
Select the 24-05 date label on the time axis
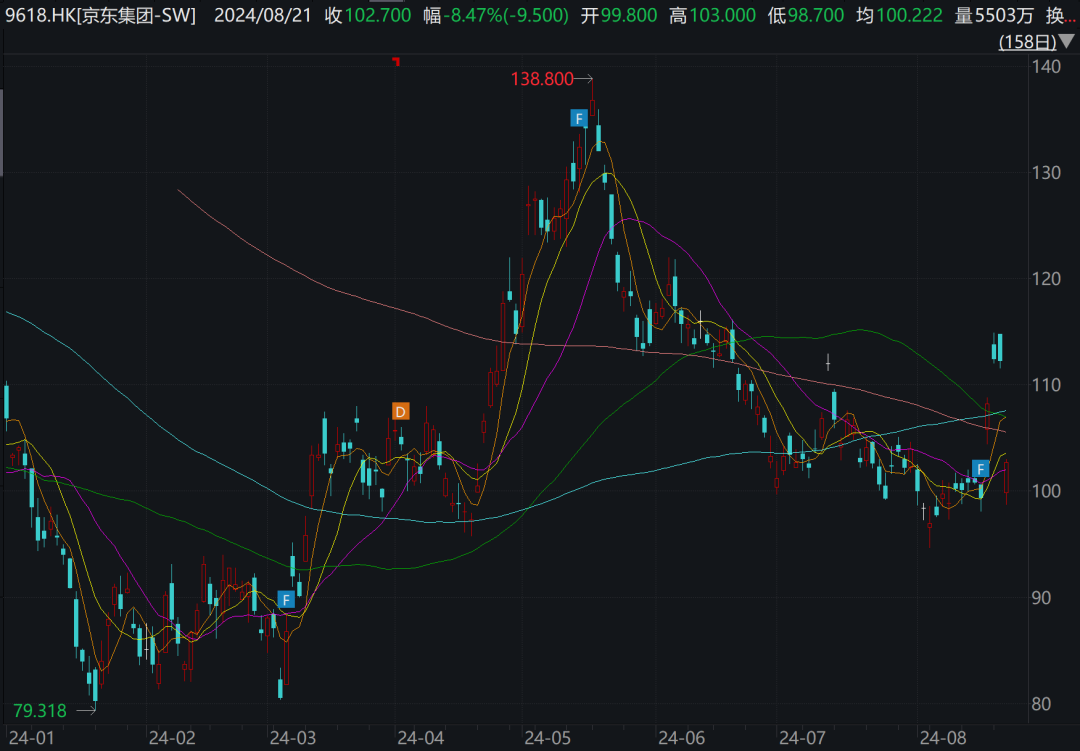pos(548,738)
